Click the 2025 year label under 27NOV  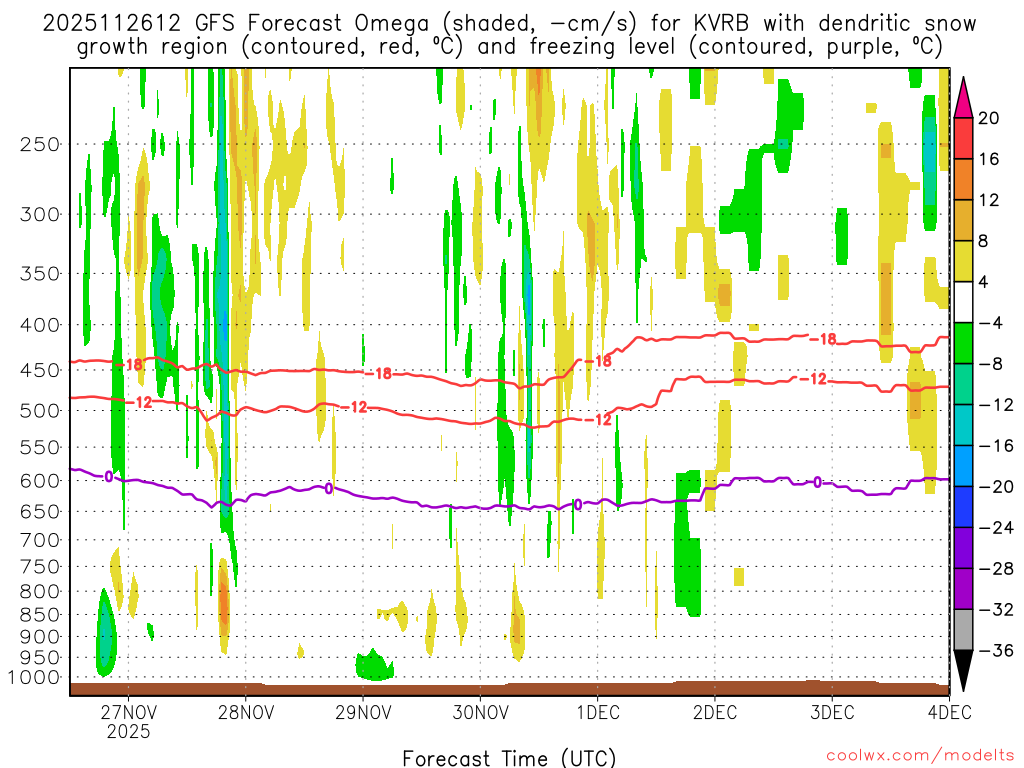(129, 731)
